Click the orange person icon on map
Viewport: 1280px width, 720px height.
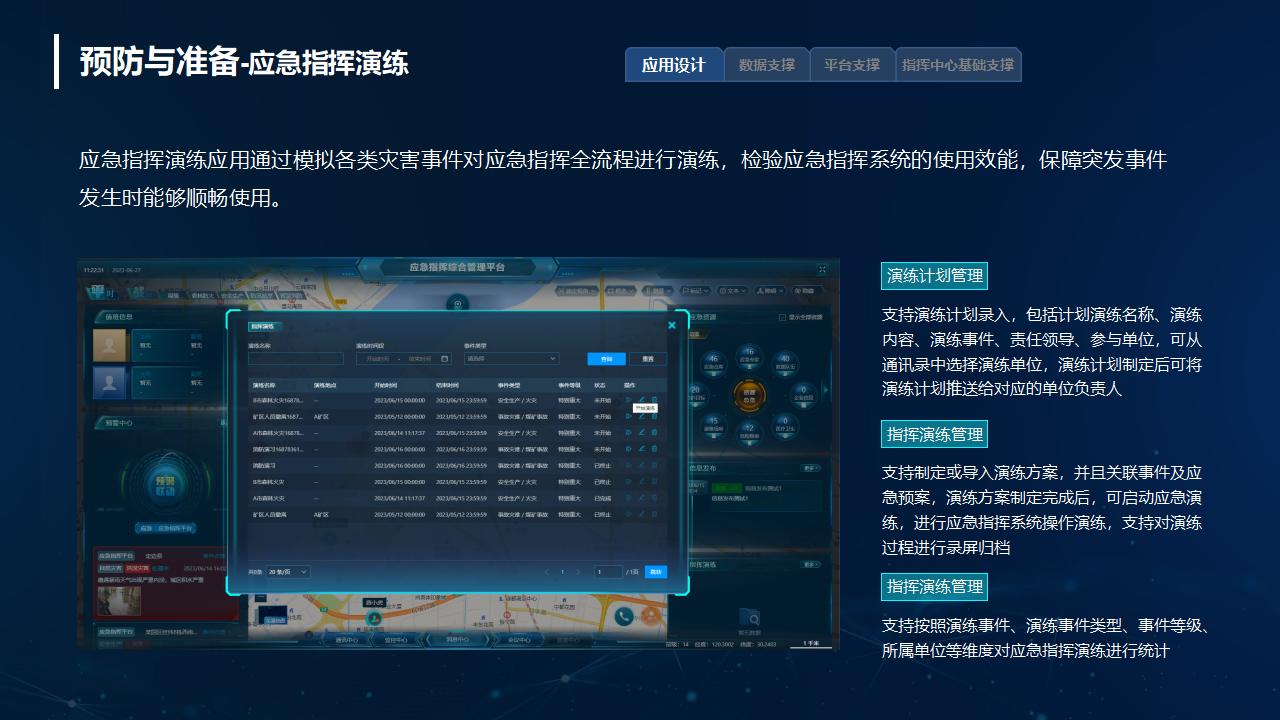[x=653, y=616]
